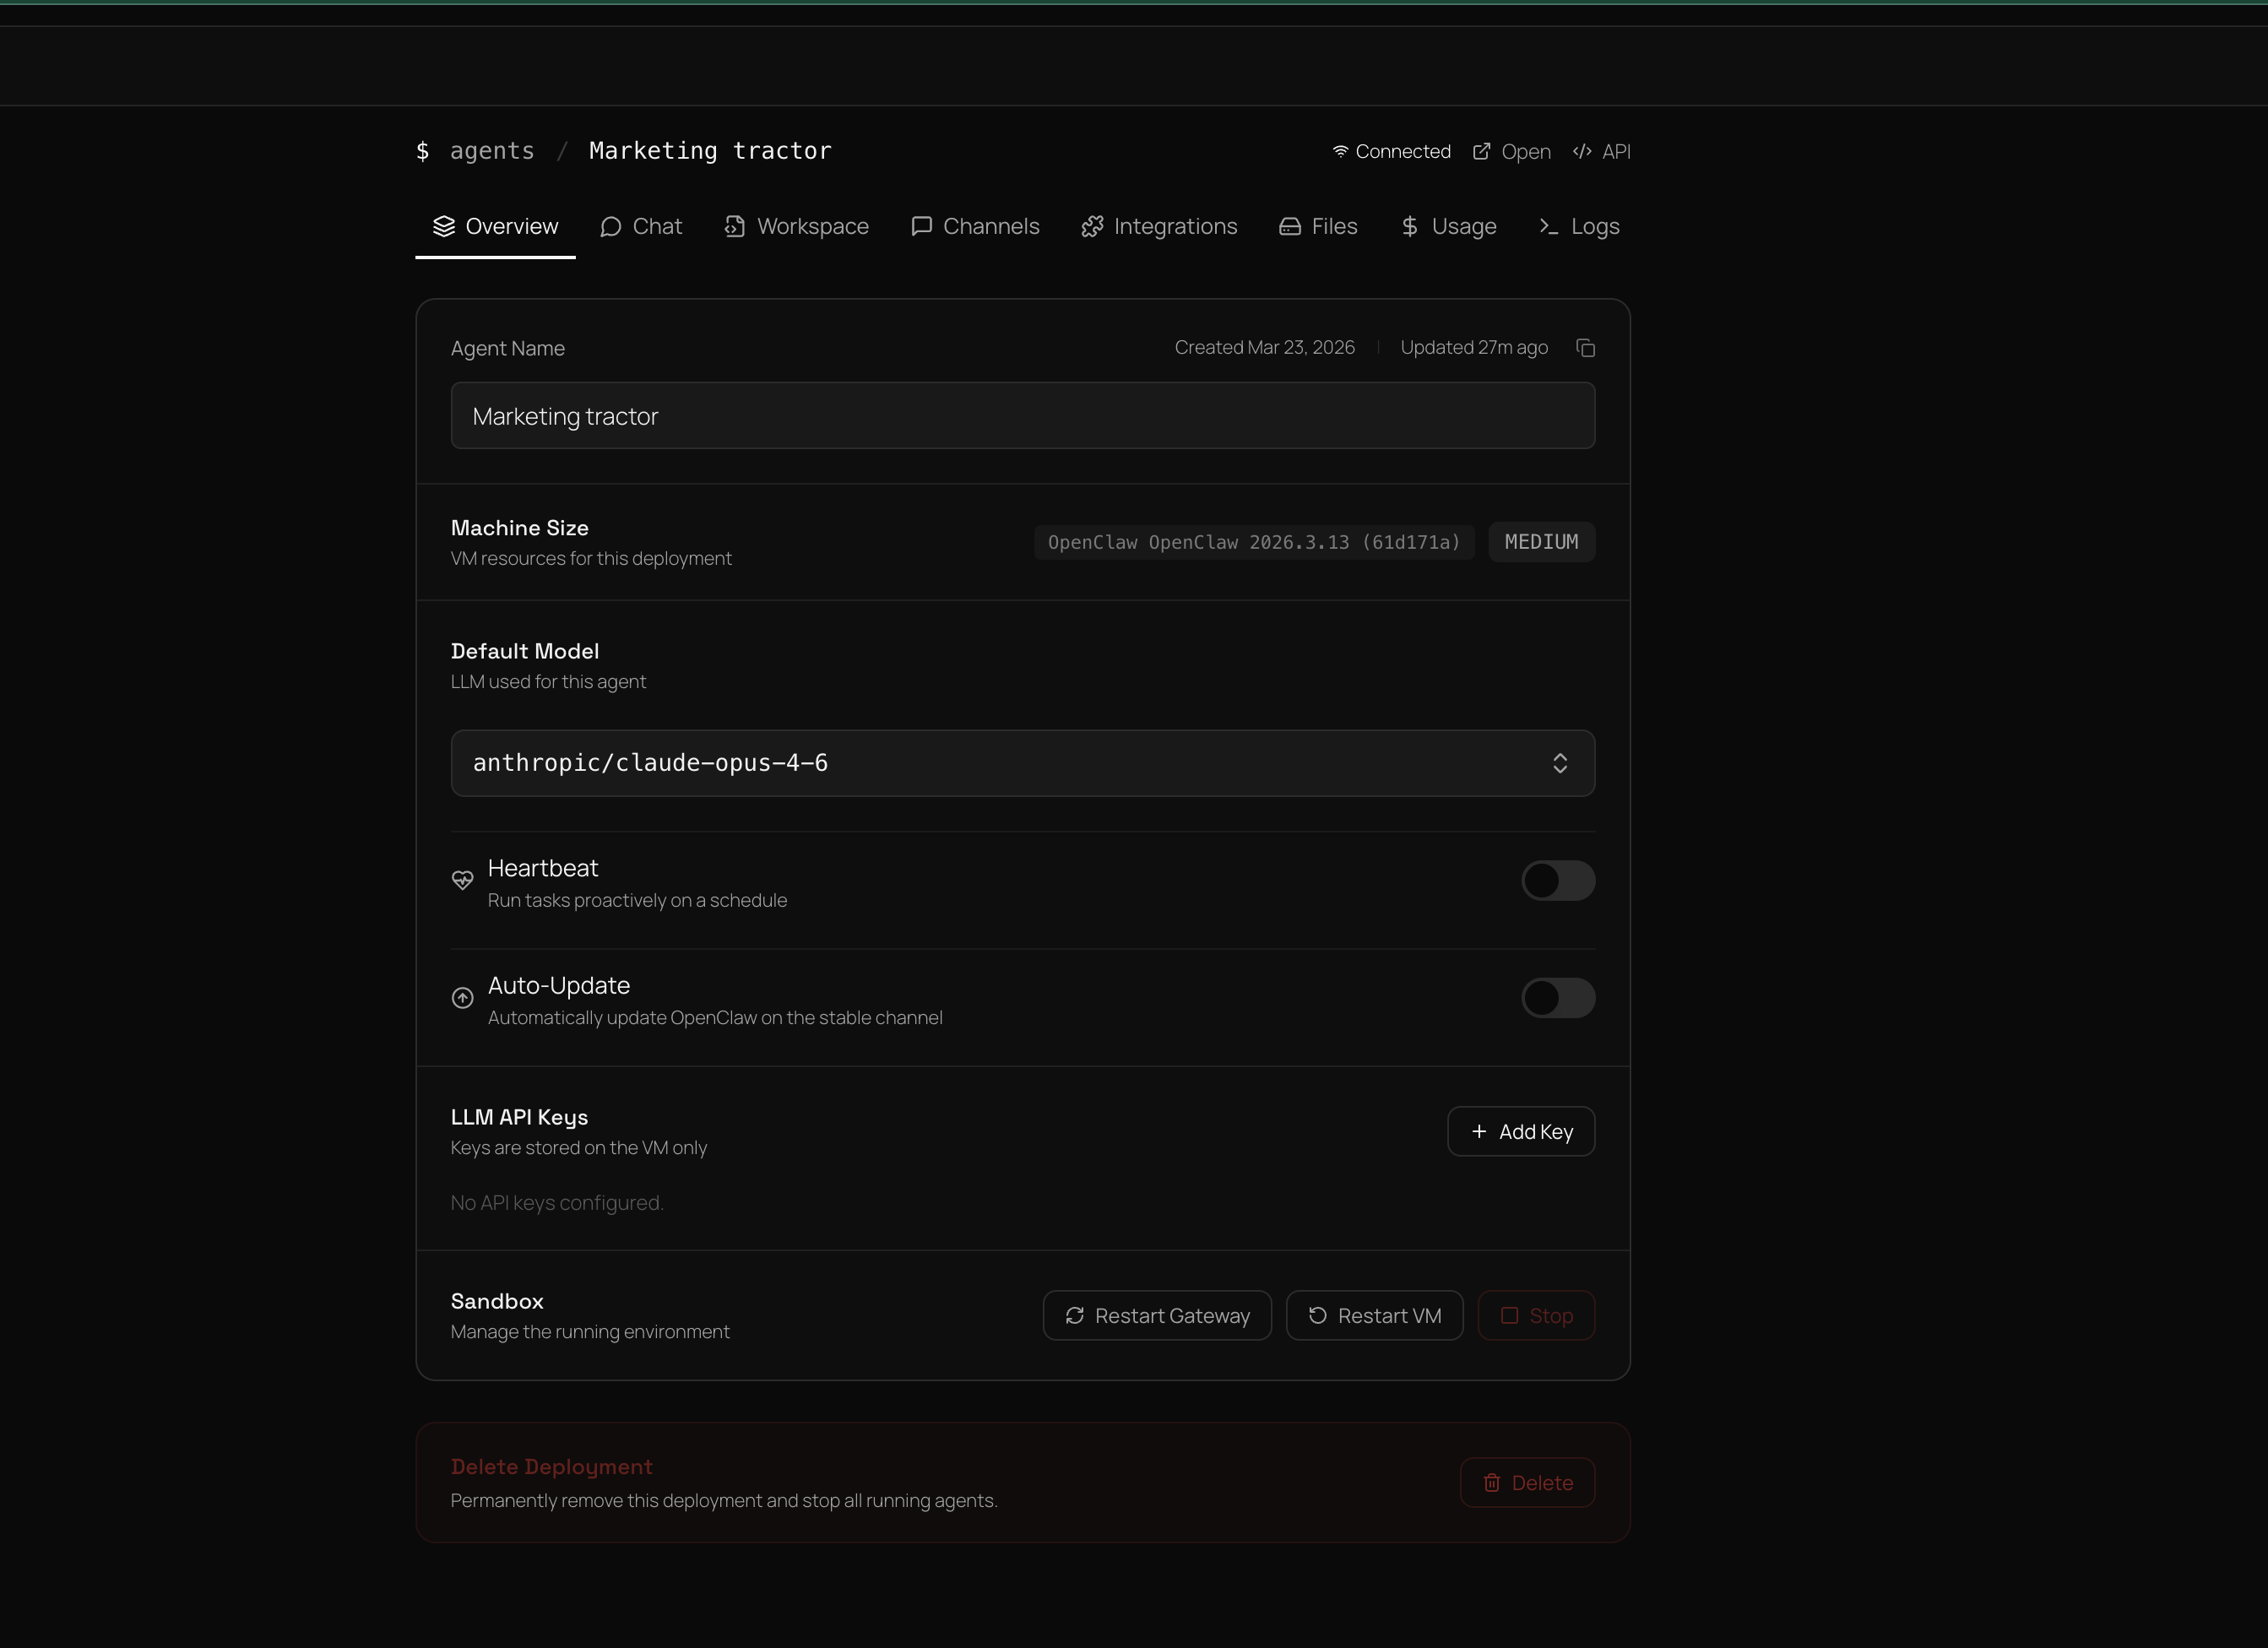2268x1648 pixels.
Task: Click the Heartbeat heart-pulse icon
Action: pyautogui.click(x=462, y=880)
